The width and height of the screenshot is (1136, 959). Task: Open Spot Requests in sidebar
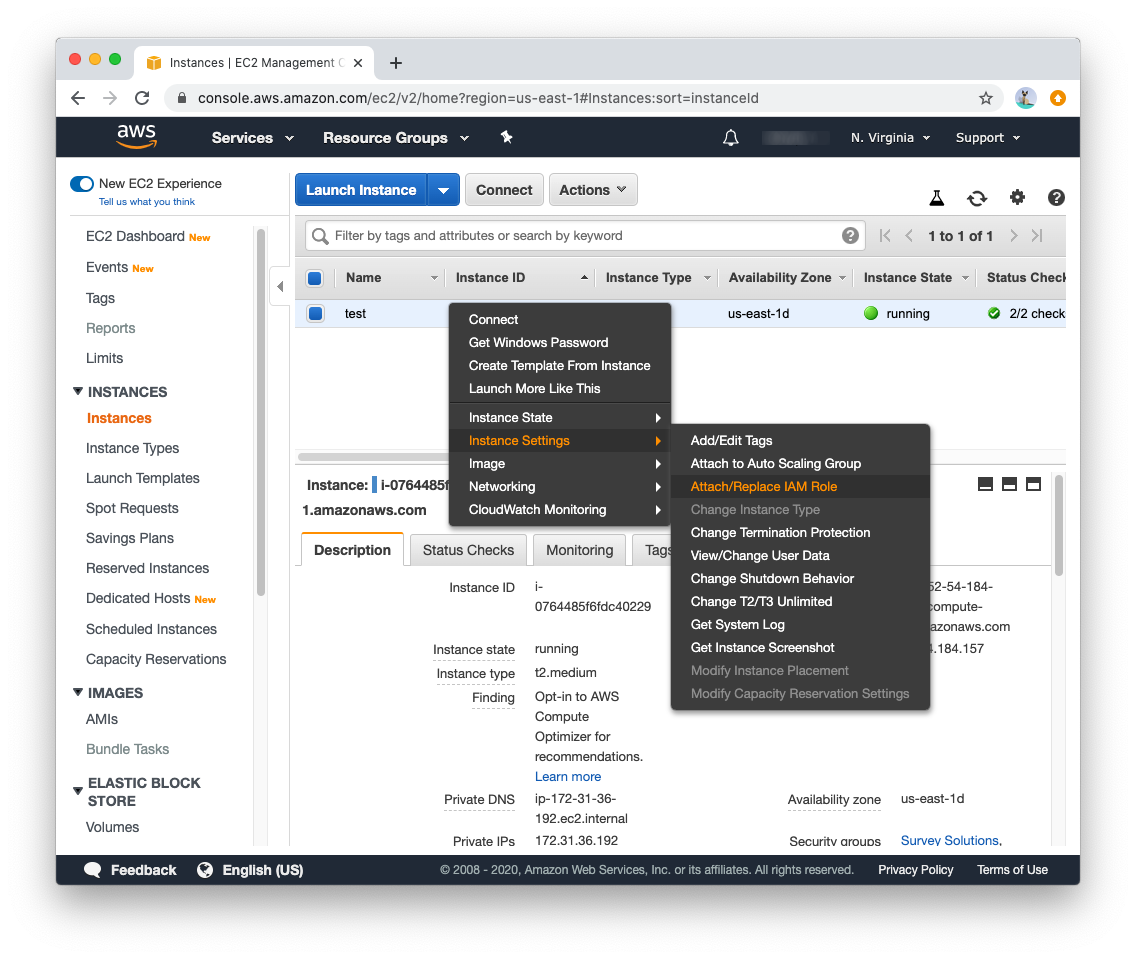(x=132, y=508)
